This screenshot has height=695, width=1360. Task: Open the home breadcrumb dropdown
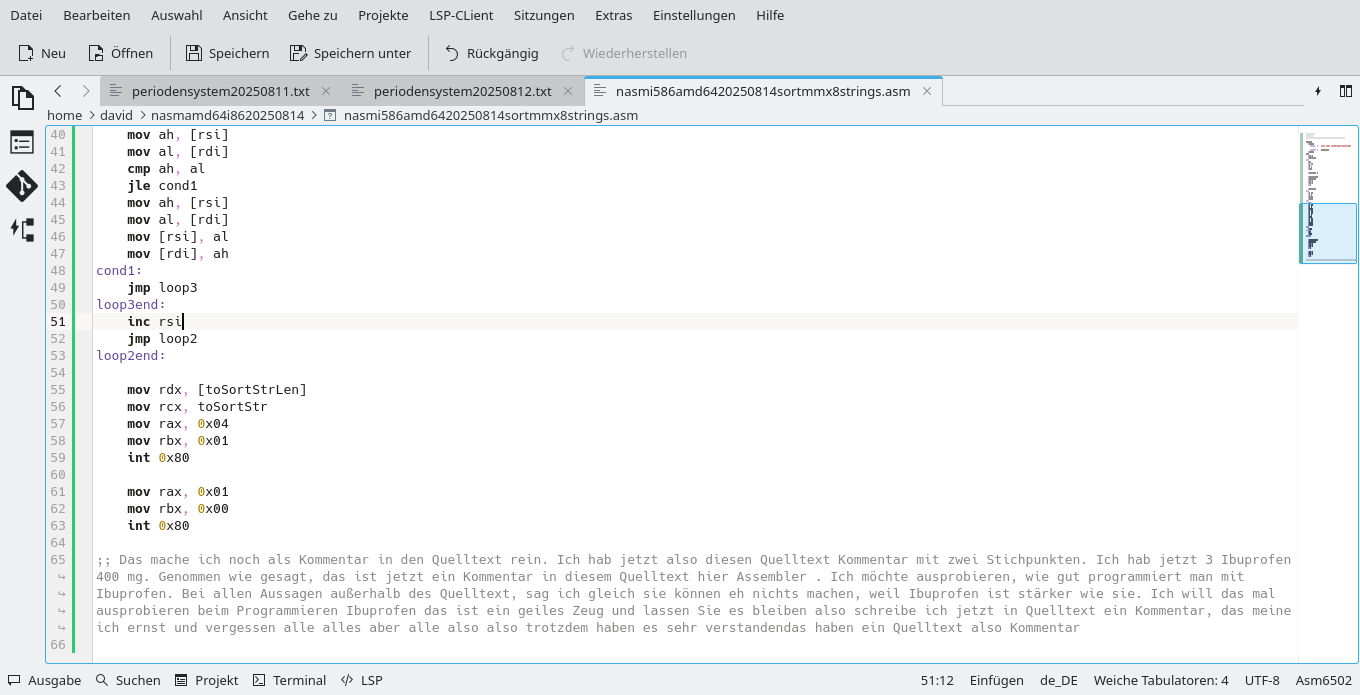[64, 115]
